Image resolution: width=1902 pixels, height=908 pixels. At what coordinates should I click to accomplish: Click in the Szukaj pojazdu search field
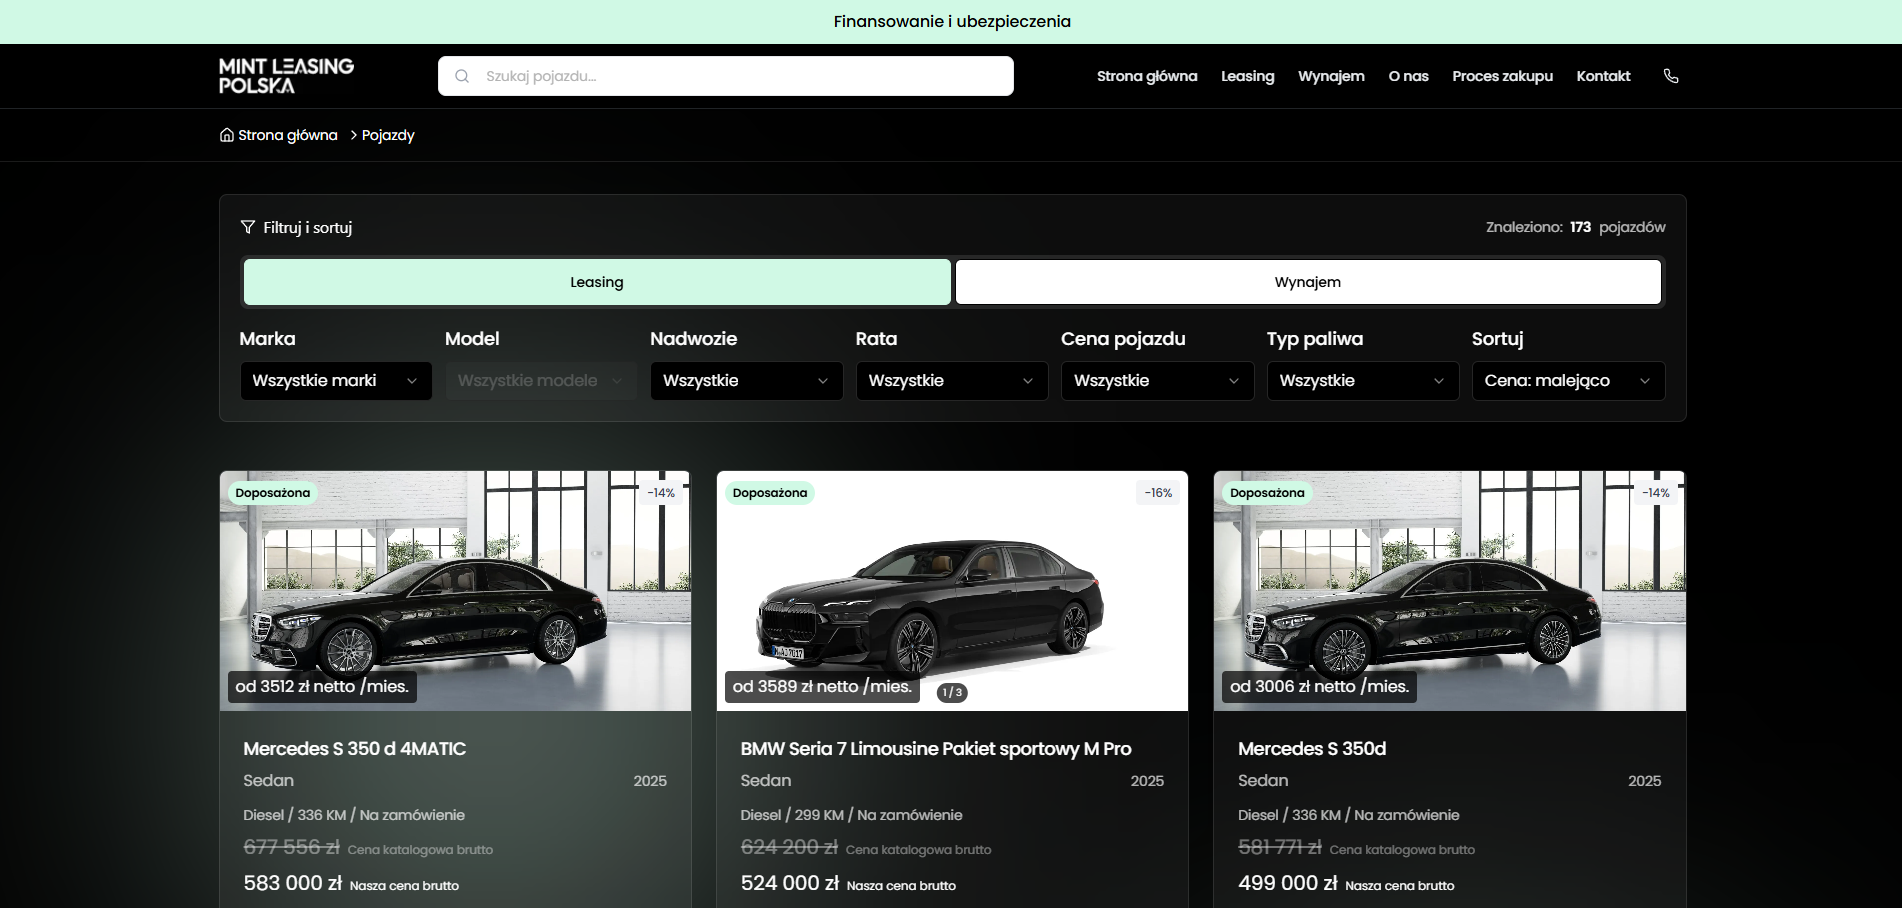click(726, 76)
